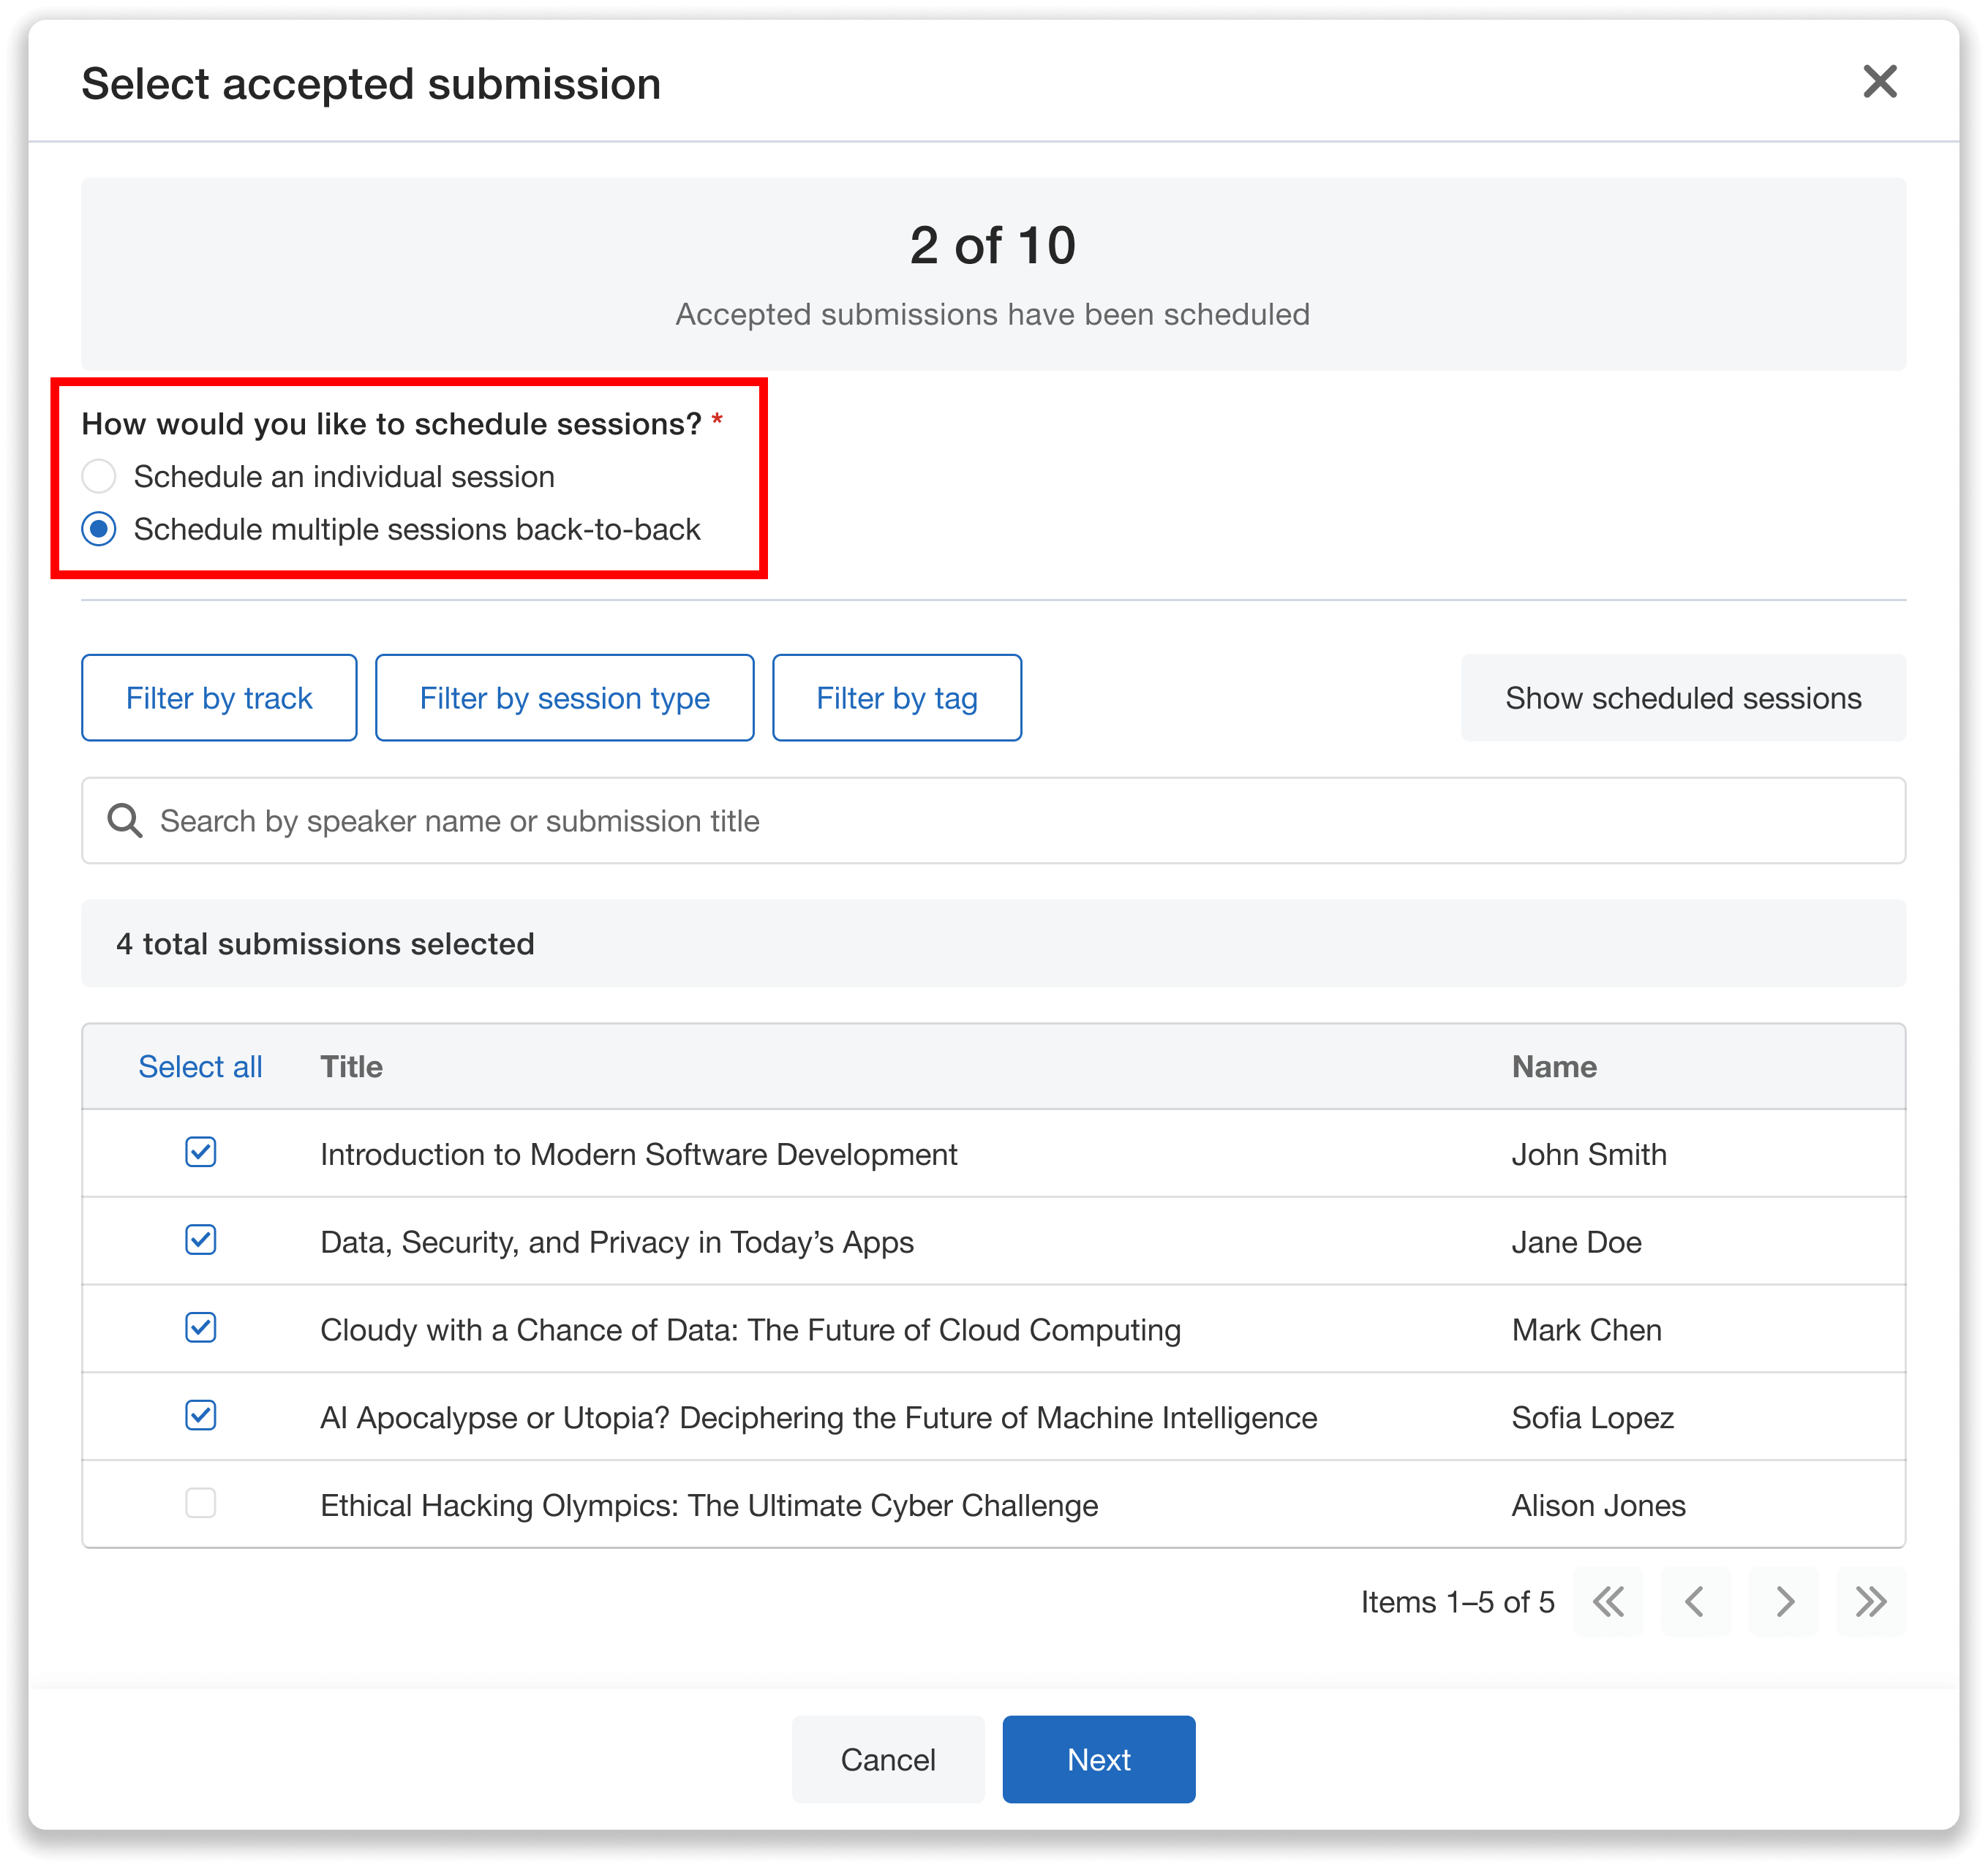Viewport: 1988px width, 1867px height.
Task: Click the speaker name search field
Action: [x=700, y=820]
